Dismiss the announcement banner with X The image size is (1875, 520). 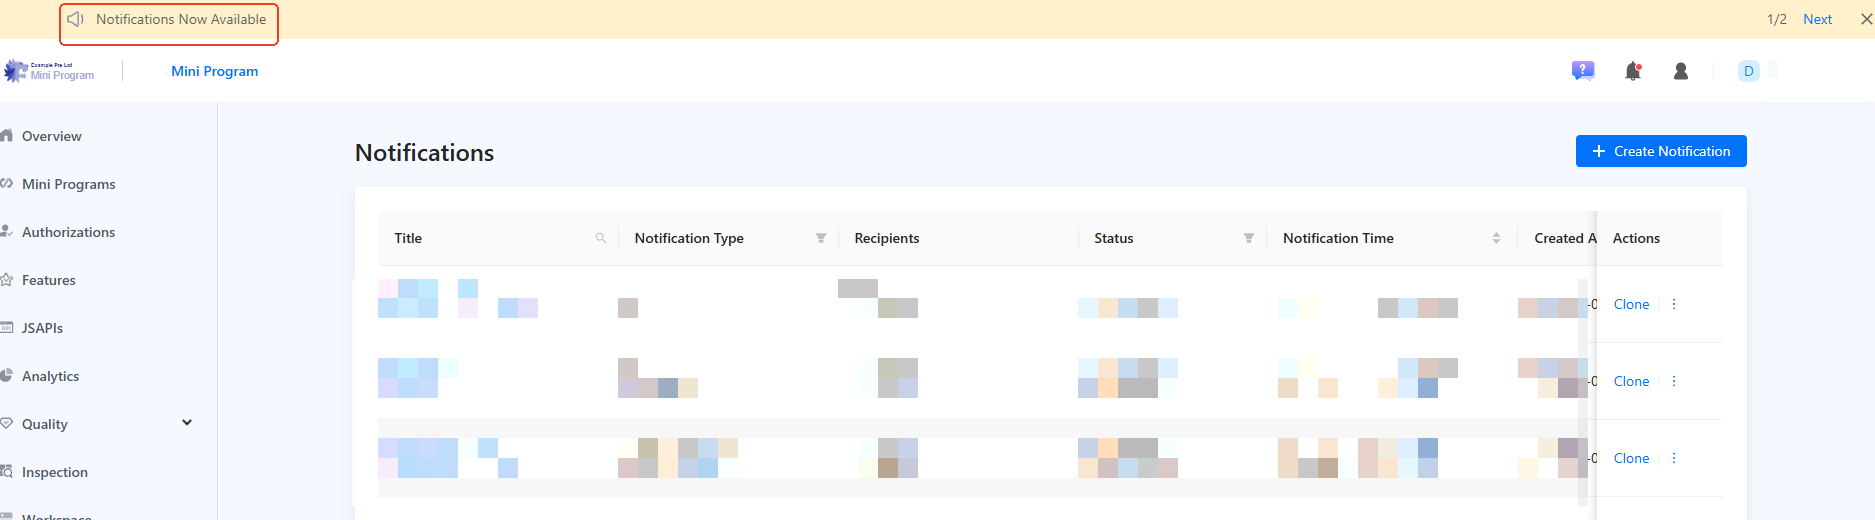click(x=1866, y=19)
